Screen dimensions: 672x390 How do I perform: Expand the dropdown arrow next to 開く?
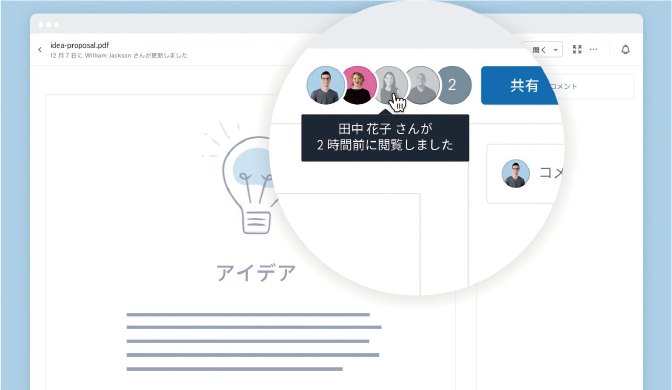[x=556, y=50]
